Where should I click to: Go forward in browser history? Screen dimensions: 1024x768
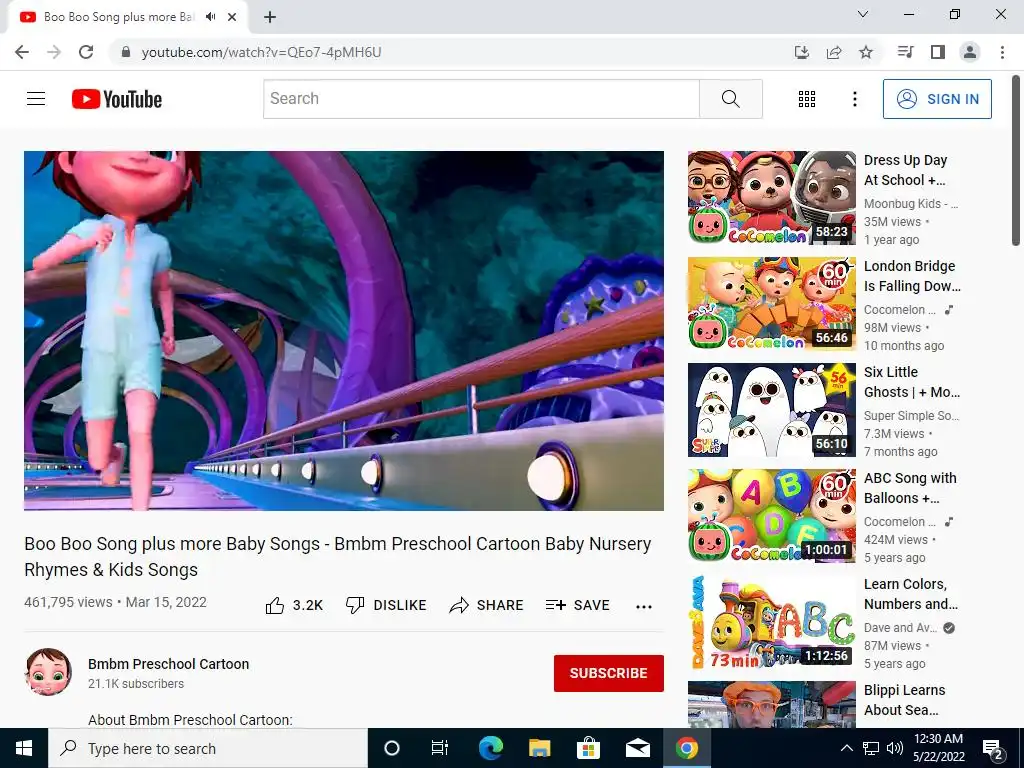click(54, 52)
